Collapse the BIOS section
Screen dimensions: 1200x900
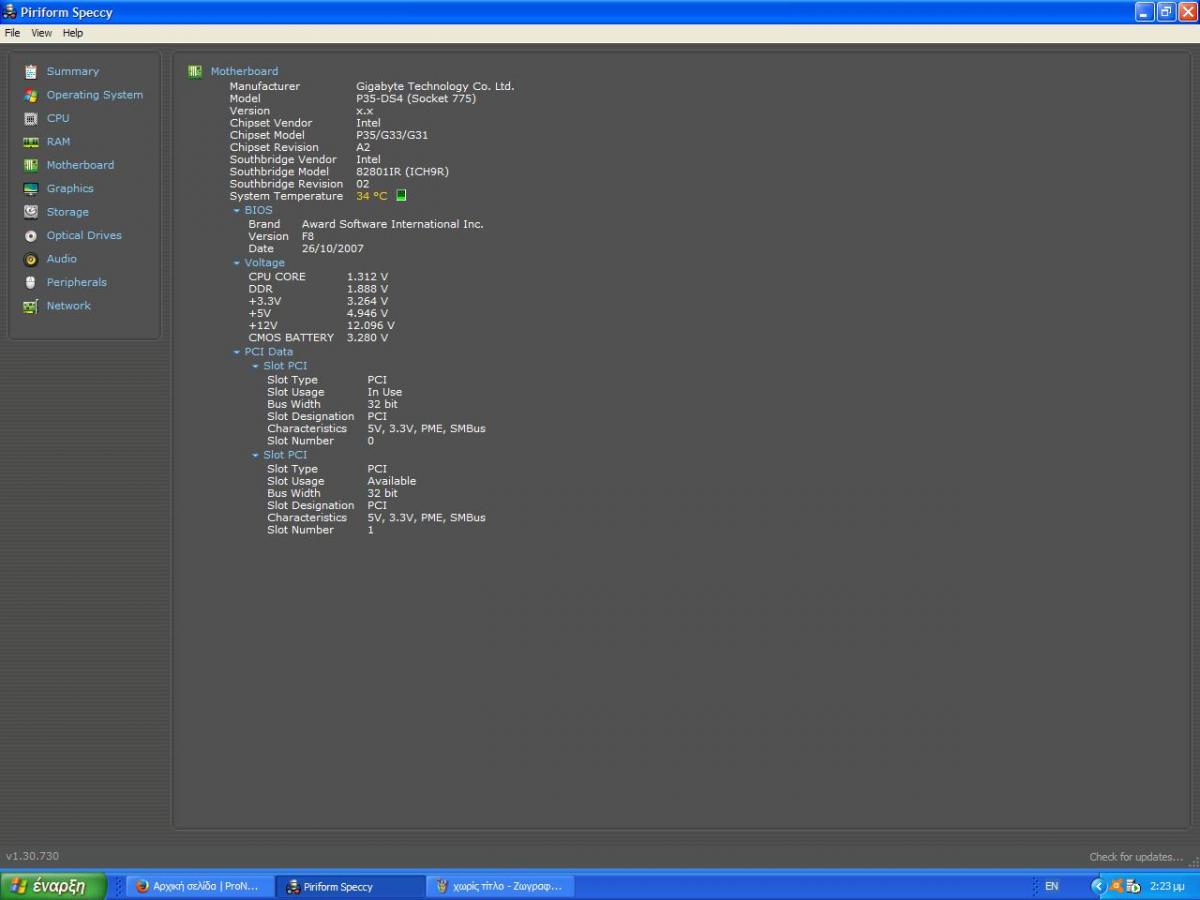pyautogui.click(x=237, y=211)
